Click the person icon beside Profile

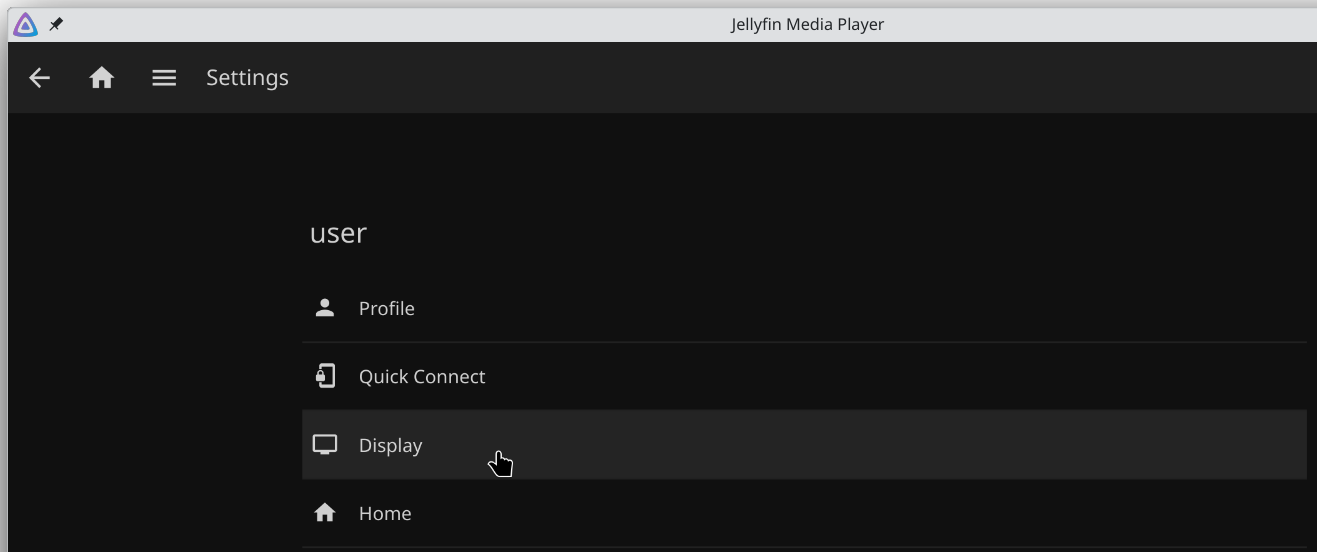(325, 308)
